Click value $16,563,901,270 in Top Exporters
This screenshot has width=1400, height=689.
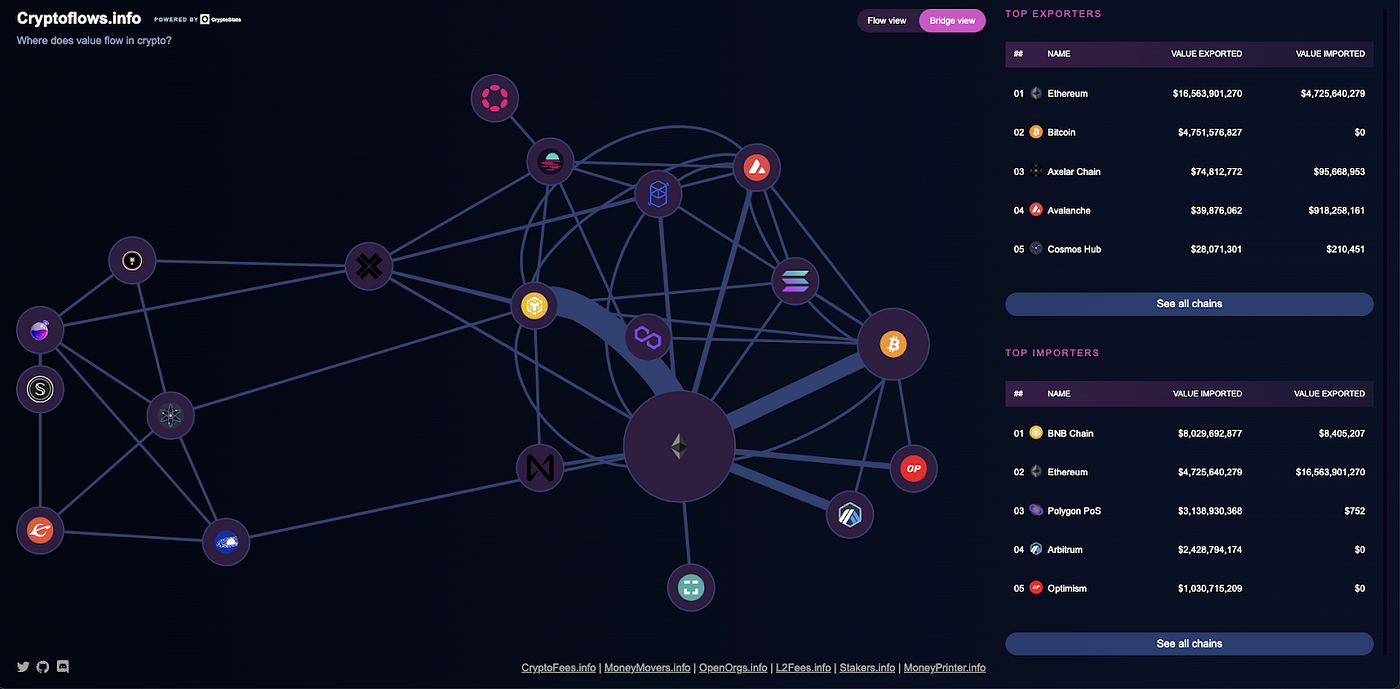(1207, 93)
